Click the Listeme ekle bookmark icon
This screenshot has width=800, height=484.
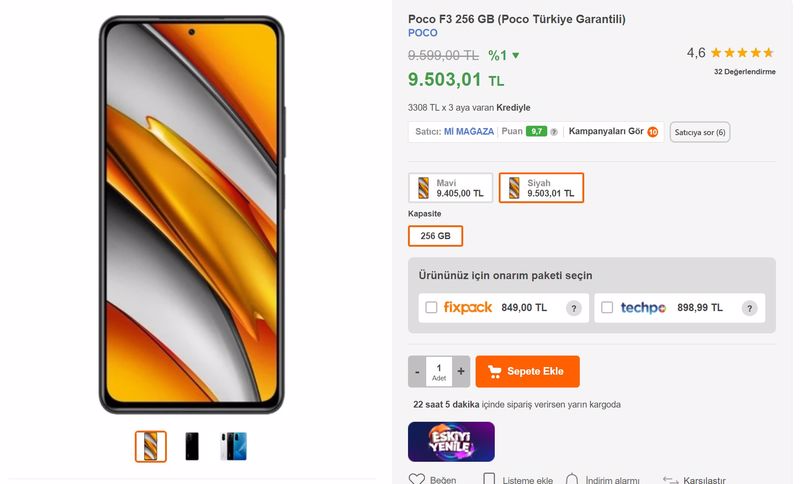click(x=490, y=480)
